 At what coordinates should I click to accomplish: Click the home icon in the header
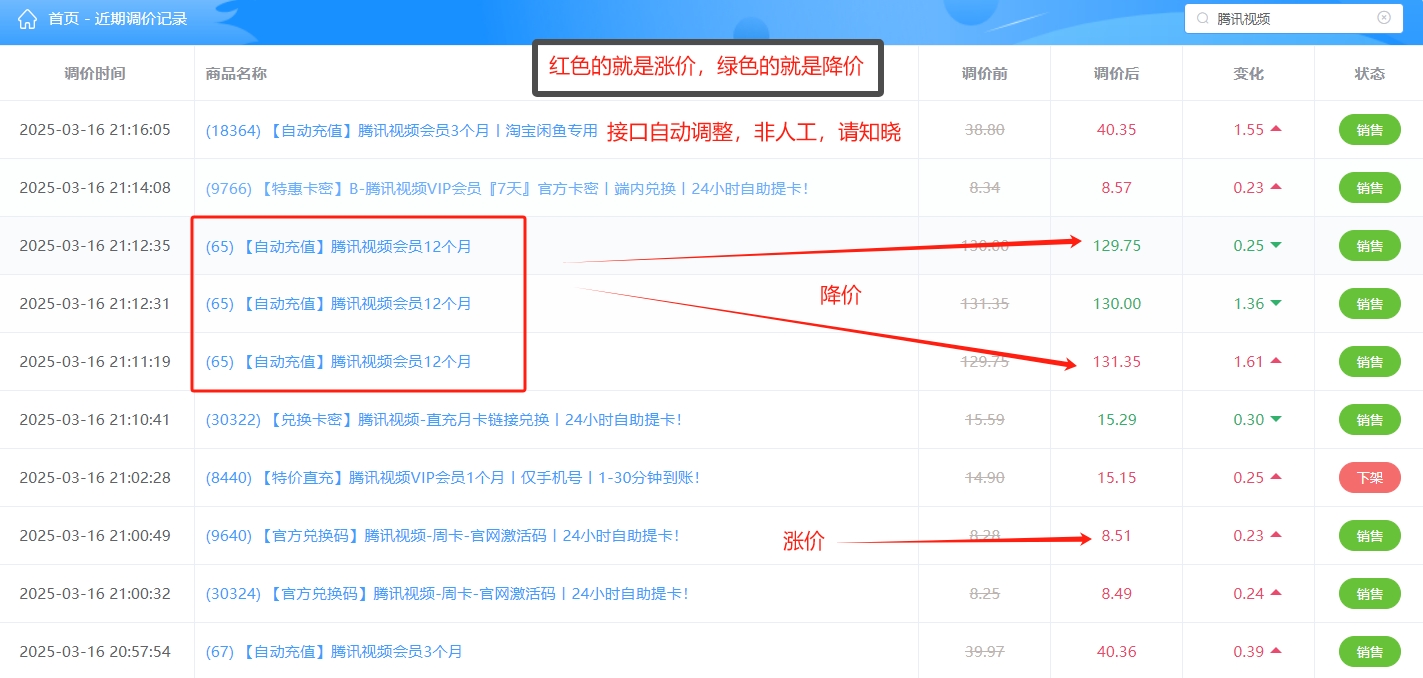(27, 19)
